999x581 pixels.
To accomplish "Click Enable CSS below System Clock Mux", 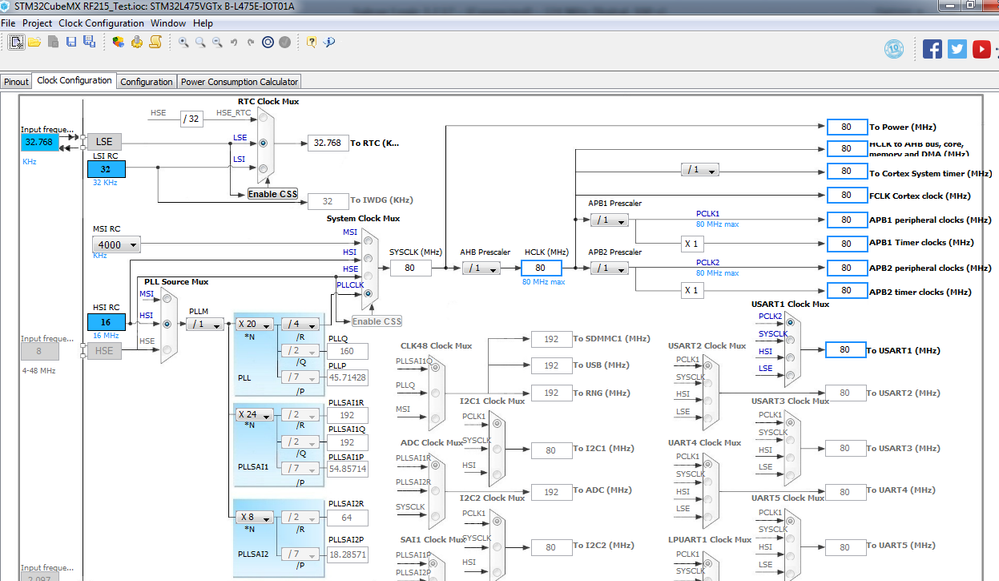I will coord(377,321).
